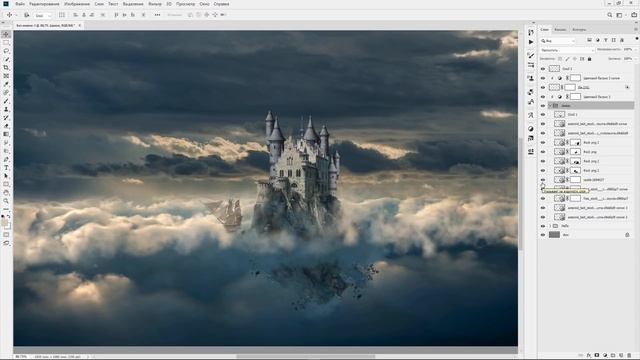Hide the Замок group with its eye

tap(543, 106)
